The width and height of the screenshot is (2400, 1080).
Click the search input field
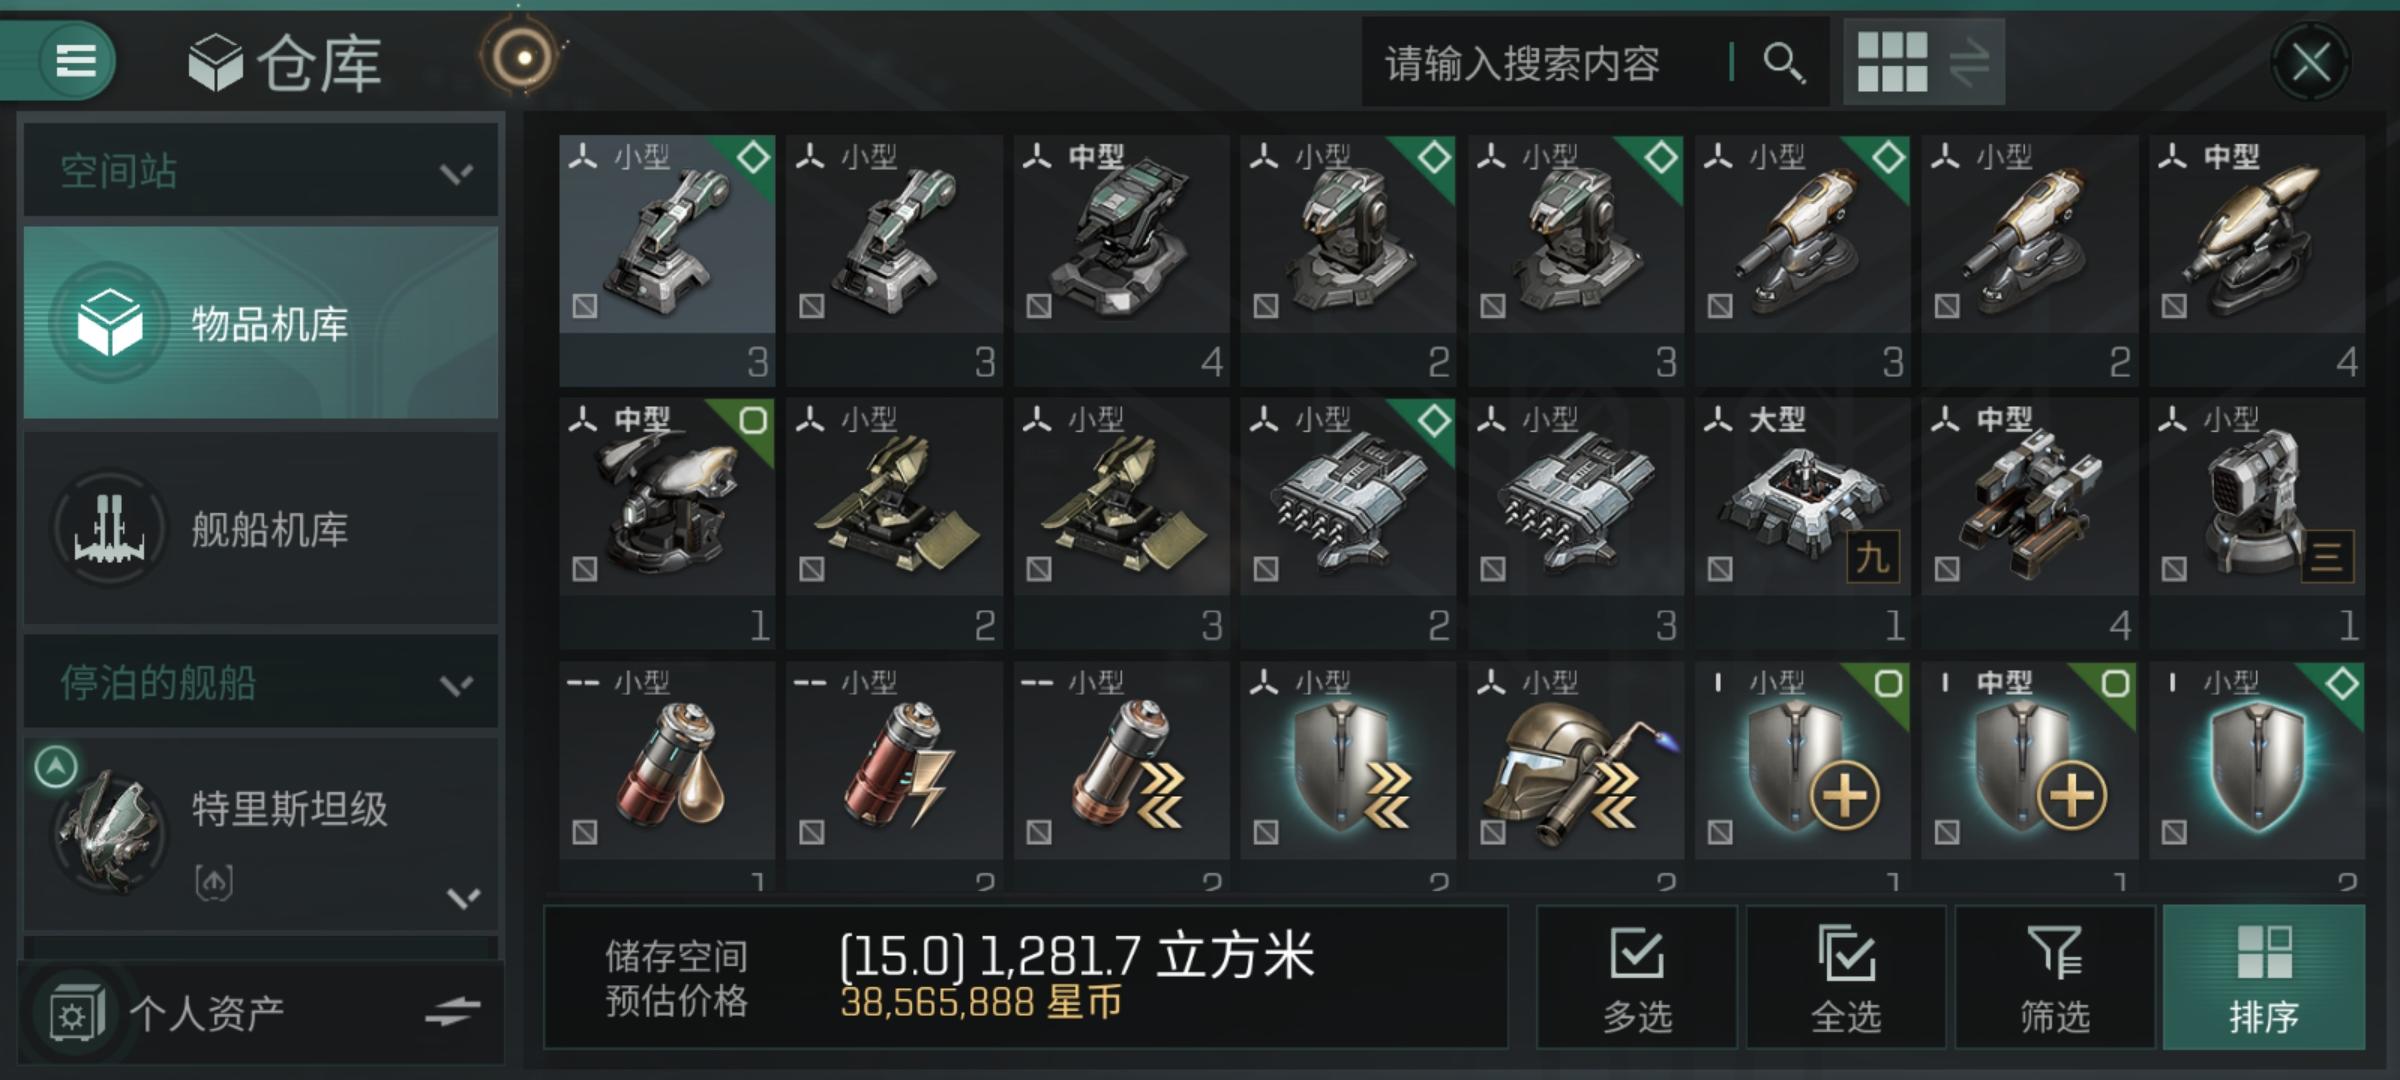point(1545,63)
